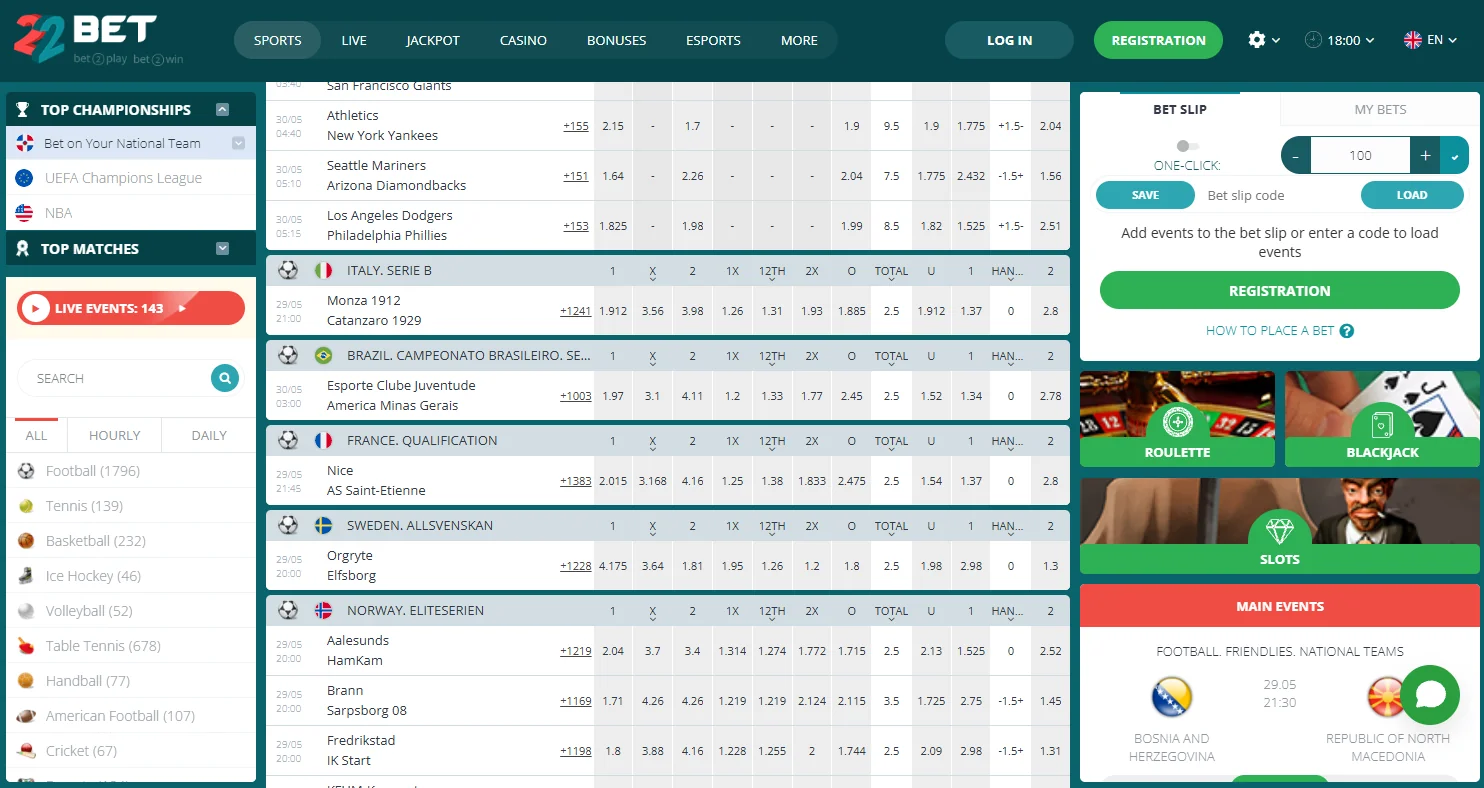Viewport: 1484px width, 788px height.
Task: Select the Table Tennis paddle icon
Action: (x=27, y=646)
